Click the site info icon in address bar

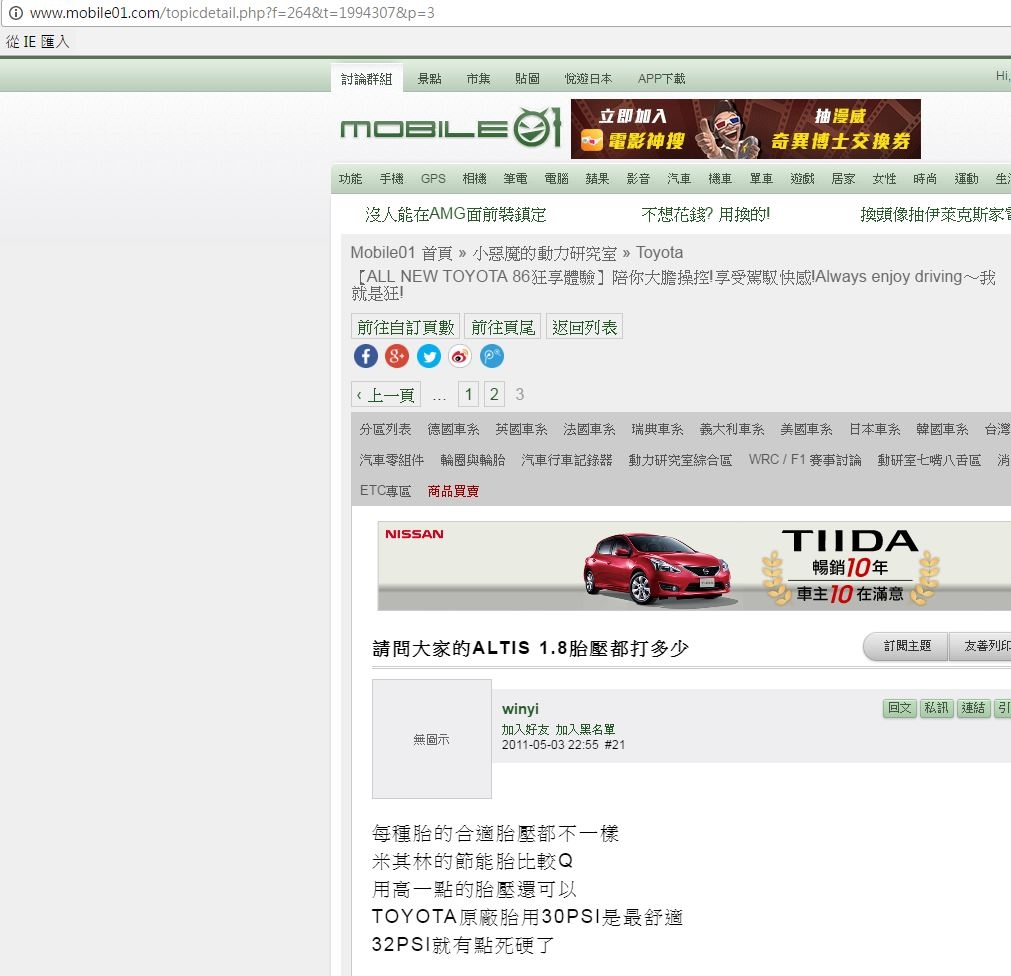pos(15,13)
